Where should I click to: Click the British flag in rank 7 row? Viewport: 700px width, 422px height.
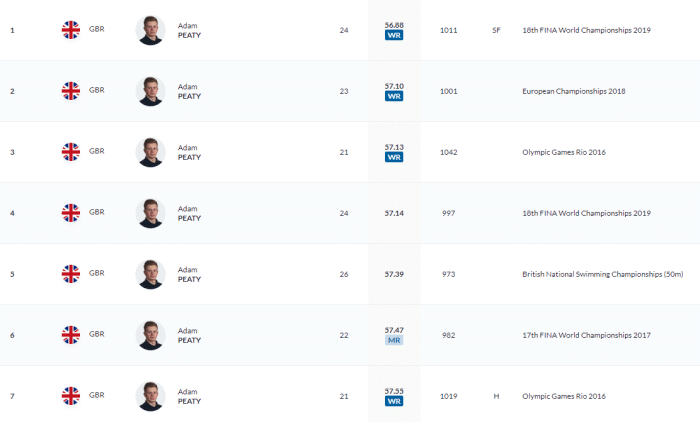[71, 395]
